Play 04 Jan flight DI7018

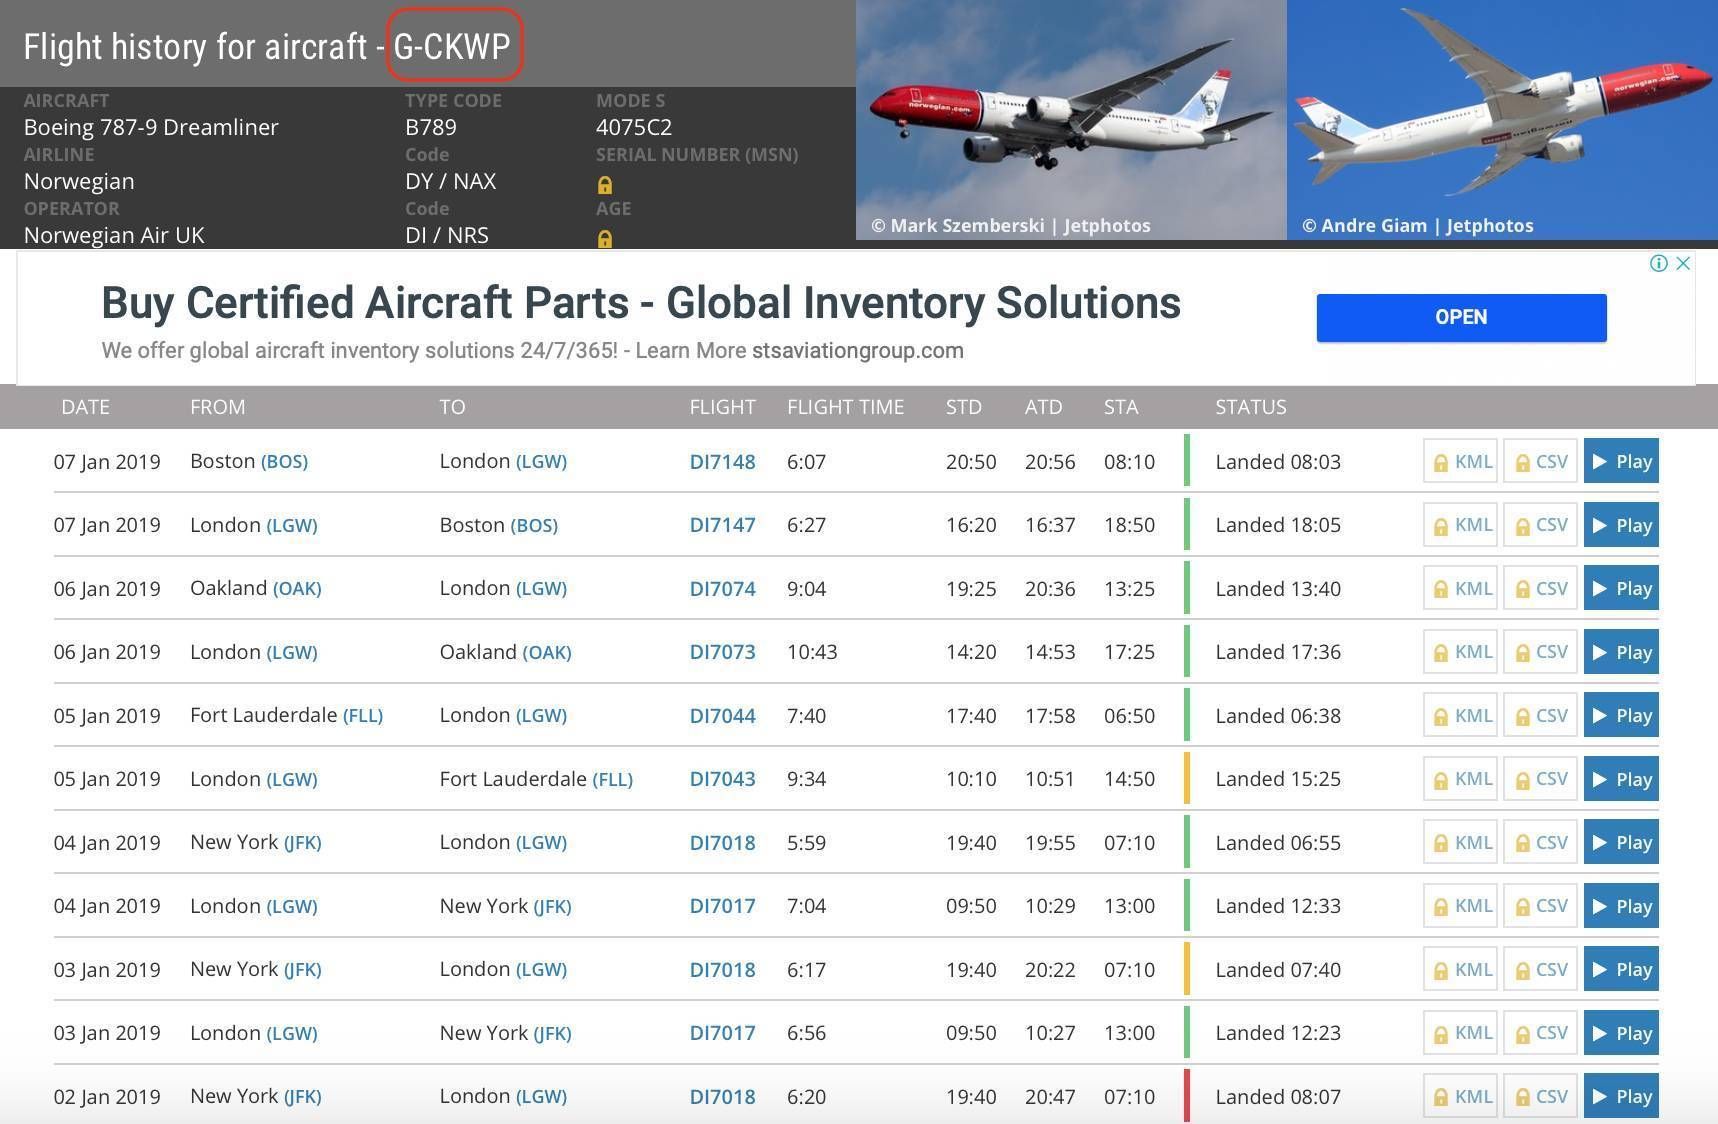[x=1621, y=842]
